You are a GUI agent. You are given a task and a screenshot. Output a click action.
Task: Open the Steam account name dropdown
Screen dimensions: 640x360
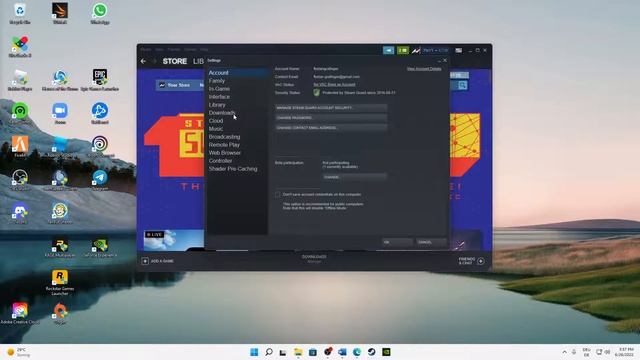click(435, 50)
